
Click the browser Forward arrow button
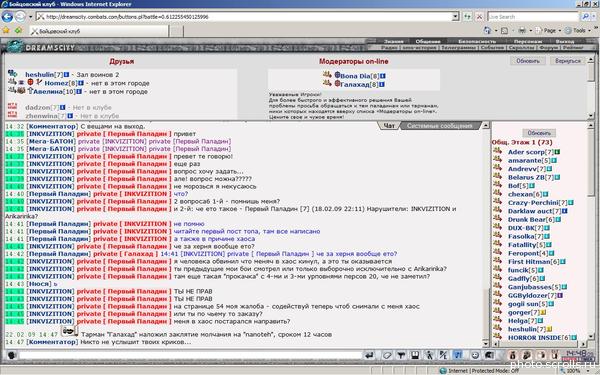pos(20,17)
